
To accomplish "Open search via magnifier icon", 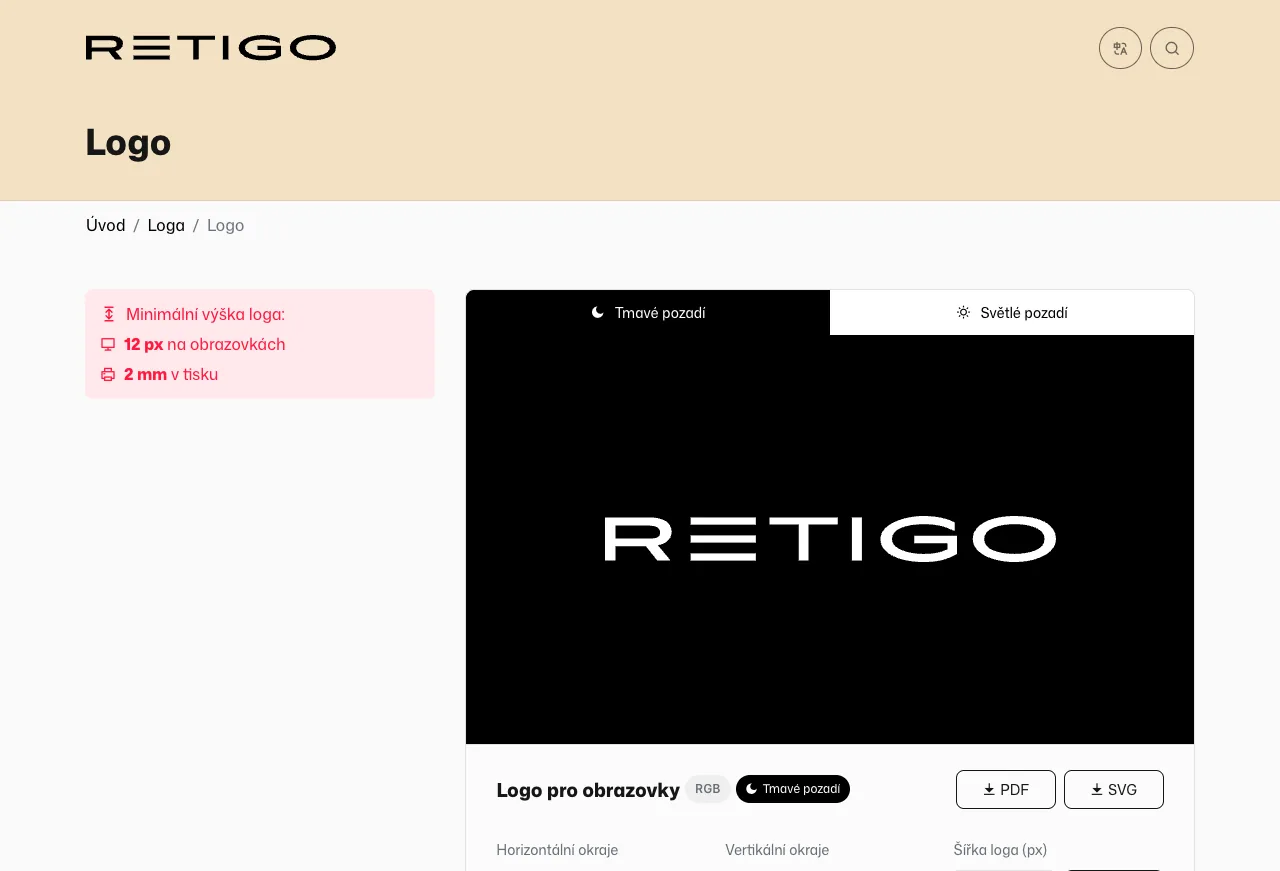I will tap(1172, 48).
